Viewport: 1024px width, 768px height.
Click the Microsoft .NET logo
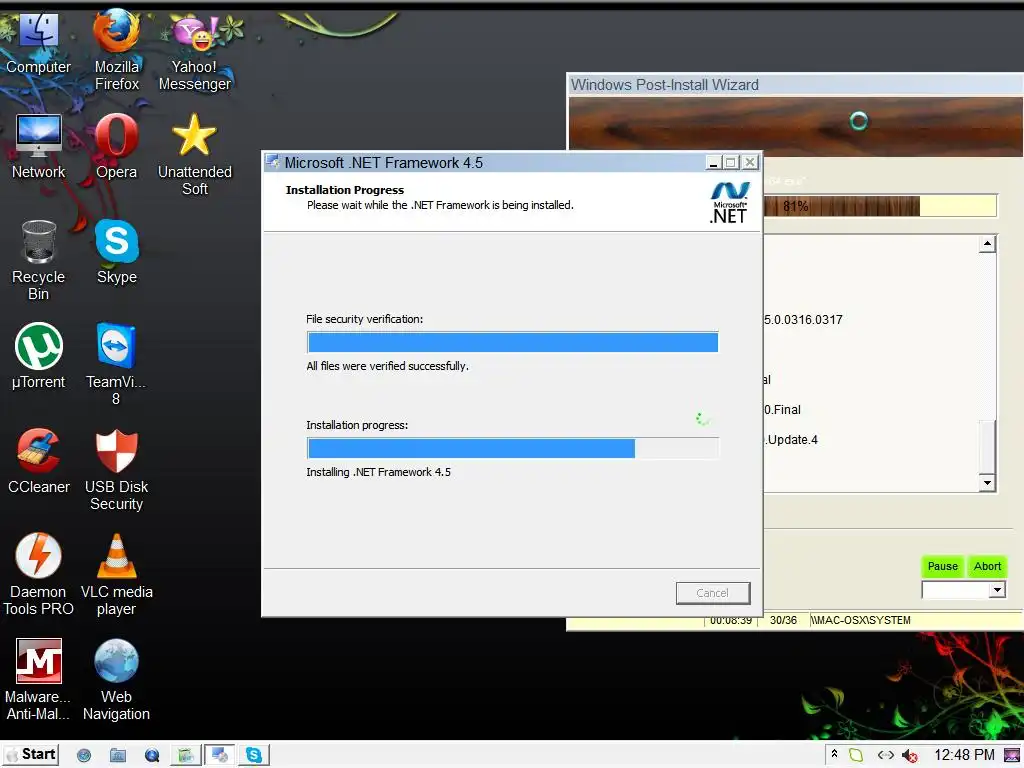pos(729,202)
